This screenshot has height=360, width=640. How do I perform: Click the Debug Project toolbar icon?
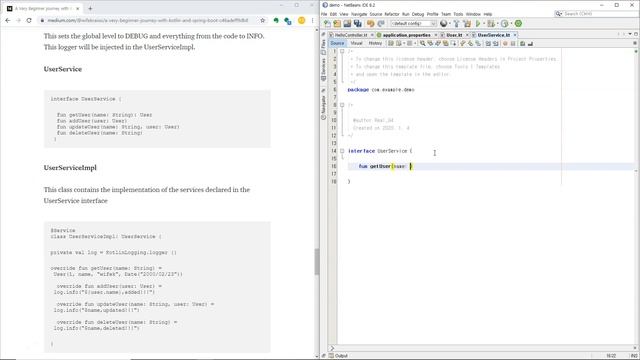tap(491, 24)
